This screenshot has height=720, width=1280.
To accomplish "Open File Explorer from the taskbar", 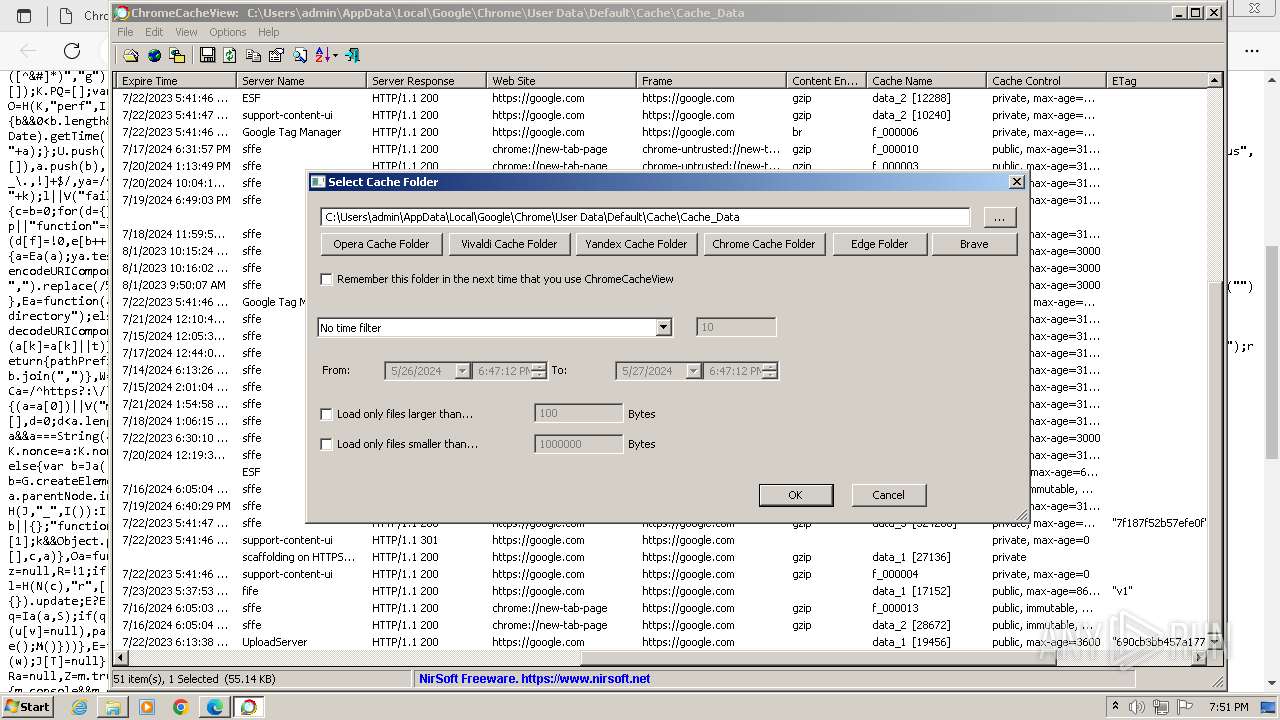I will pos(113,707).
